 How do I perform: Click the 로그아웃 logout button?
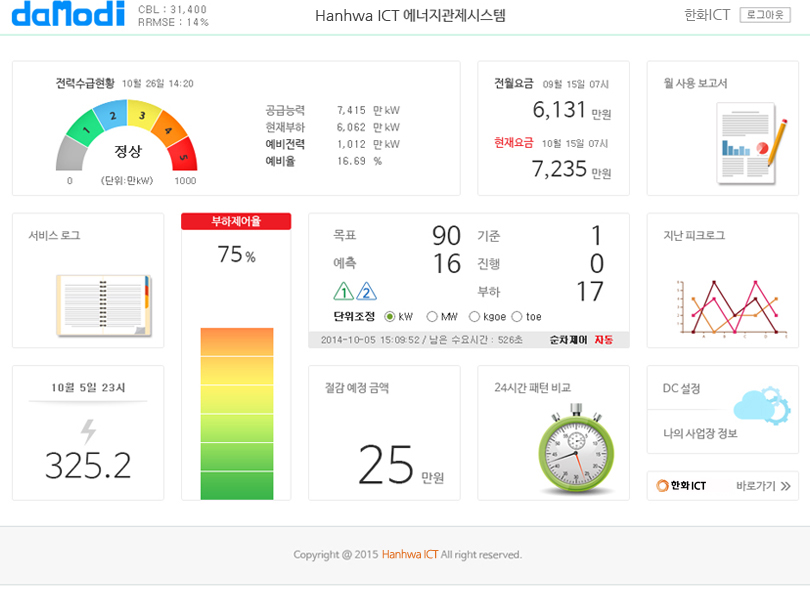[x=765, y=15]
